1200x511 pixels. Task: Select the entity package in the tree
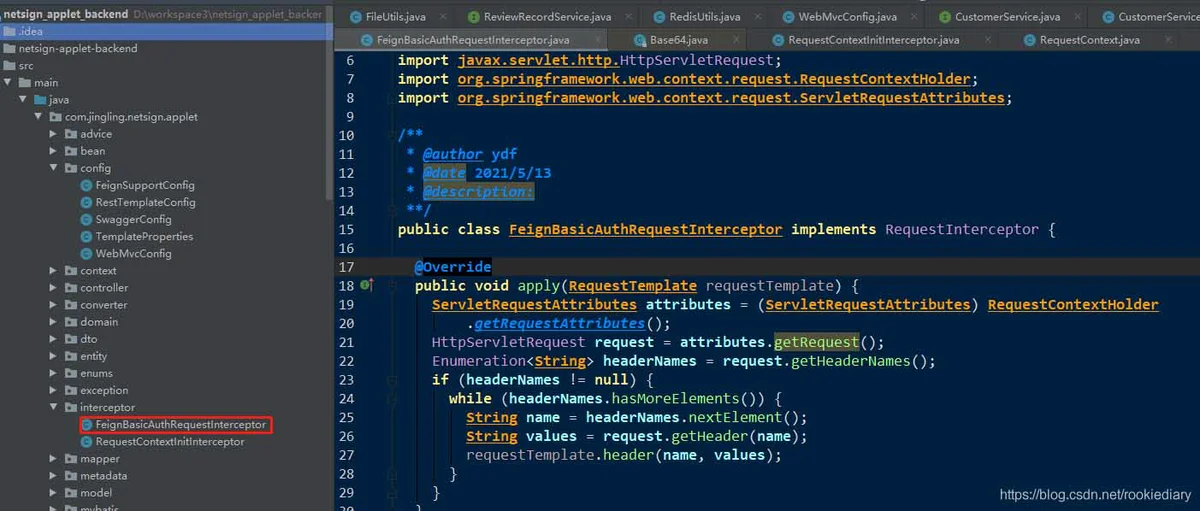93,356
